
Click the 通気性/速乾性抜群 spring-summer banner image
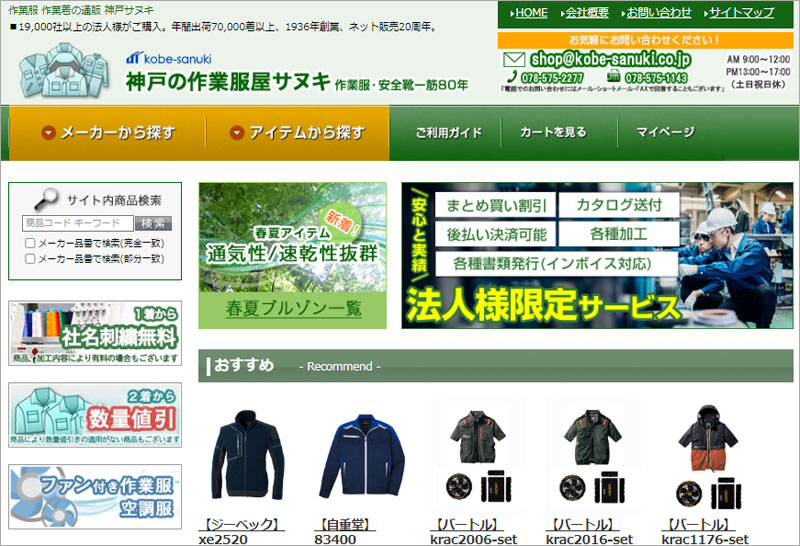point(292,237)
